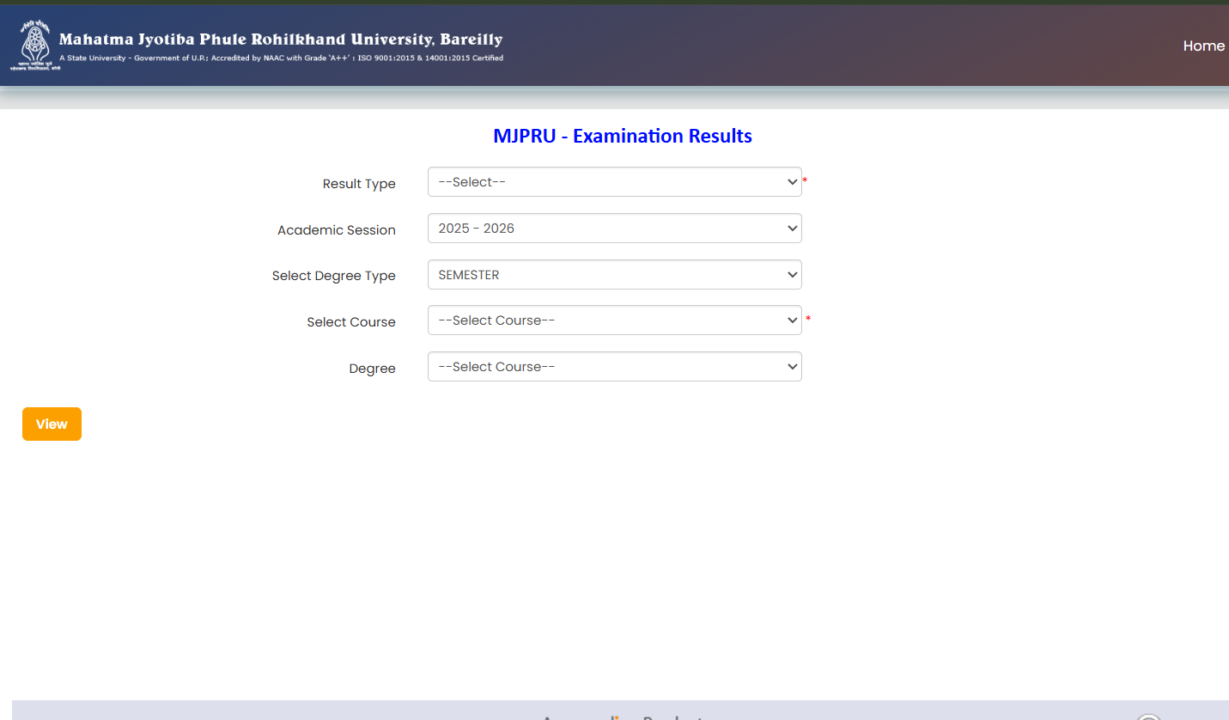Click the university emblem logo in the header
The height and width of the screenshot is (720, 1229).
pos(34,43)
